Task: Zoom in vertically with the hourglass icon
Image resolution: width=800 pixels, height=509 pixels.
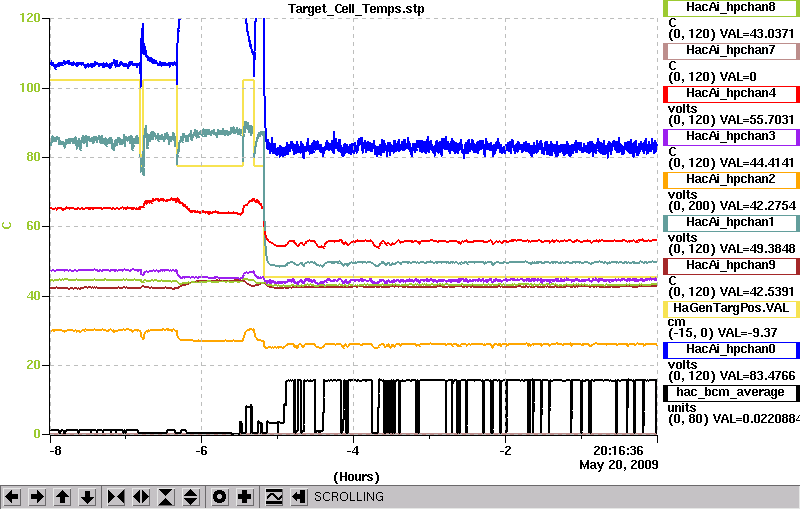Action: (x=166, y=496)
